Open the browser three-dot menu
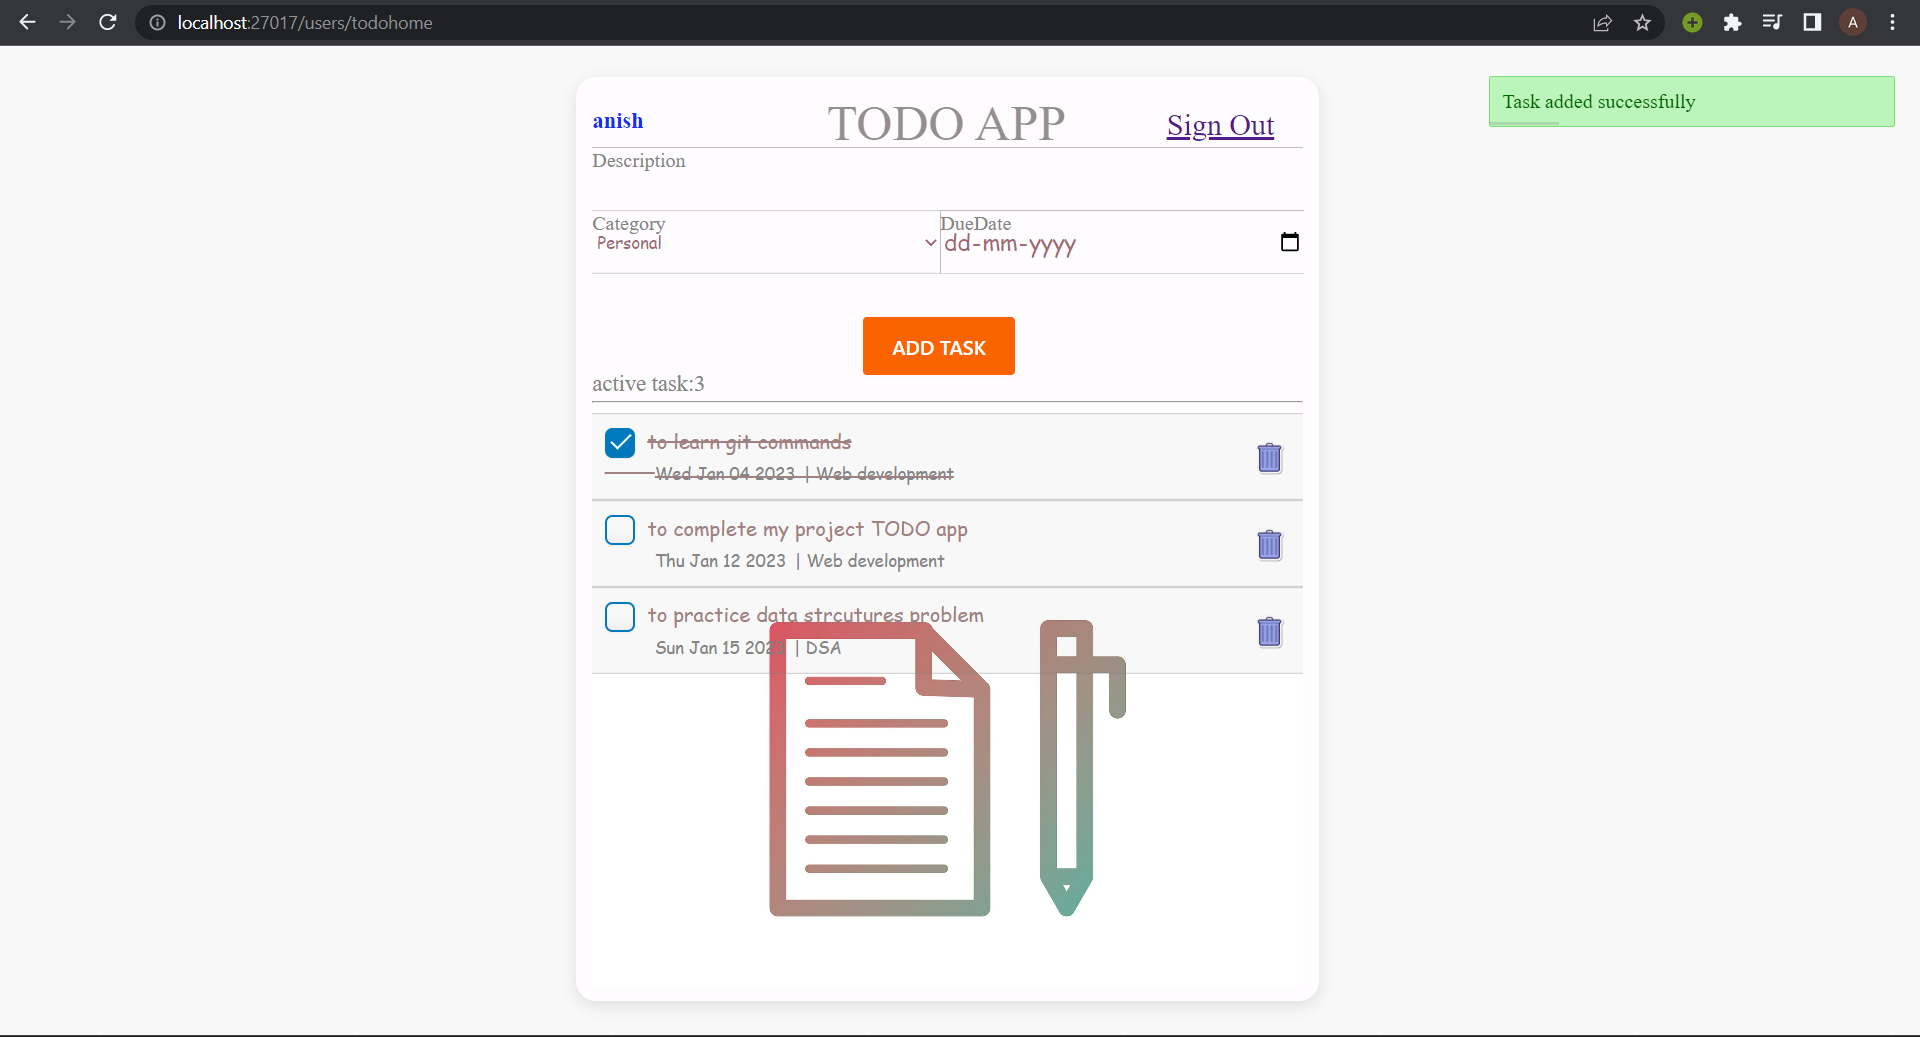The image size is (1920, 1037). (1892, 22)
